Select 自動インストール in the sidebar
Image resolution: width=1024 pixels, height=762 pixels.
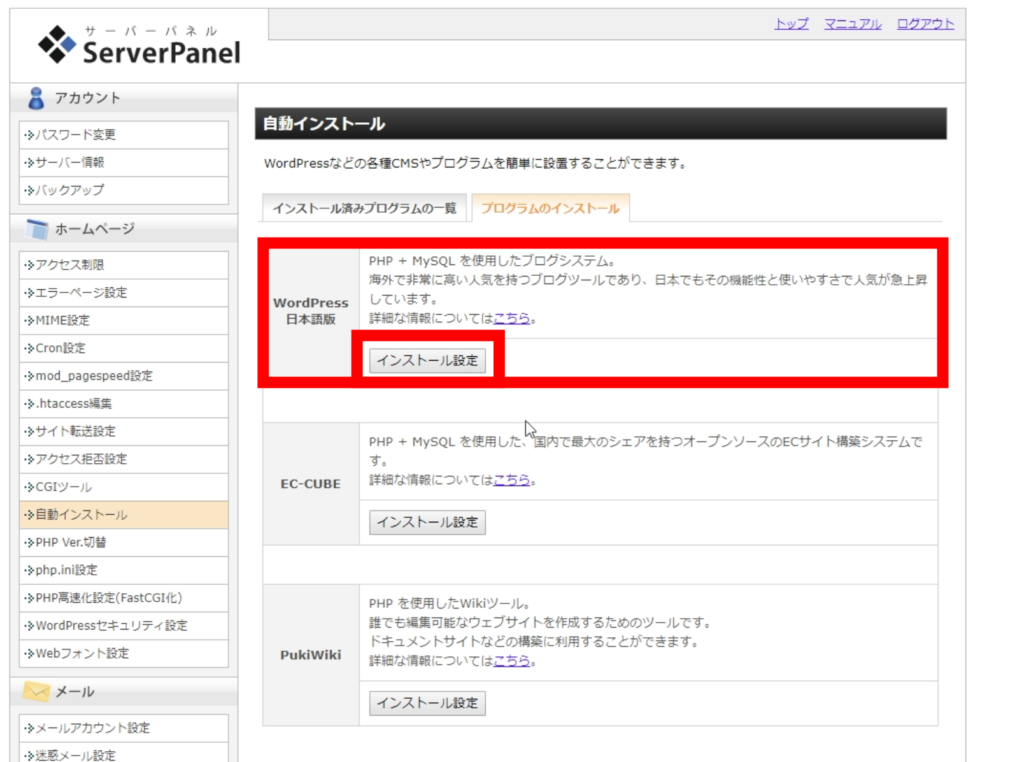pyautogui.click(x=124, y=515)
